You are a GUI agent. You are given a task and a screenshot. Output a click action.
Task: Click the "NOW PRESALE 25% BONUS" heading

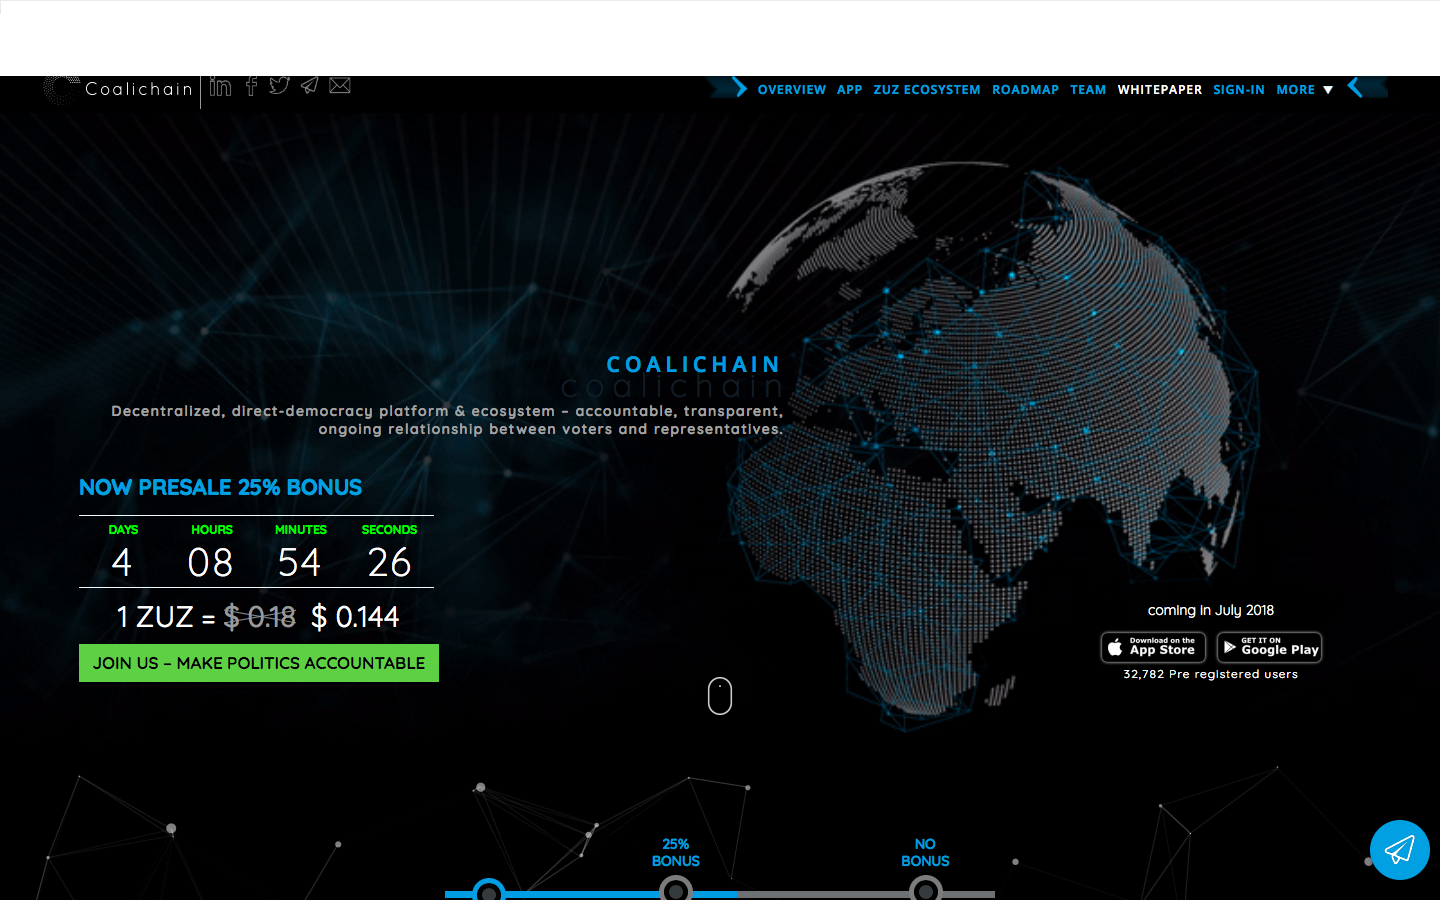(x=220, y=488)
